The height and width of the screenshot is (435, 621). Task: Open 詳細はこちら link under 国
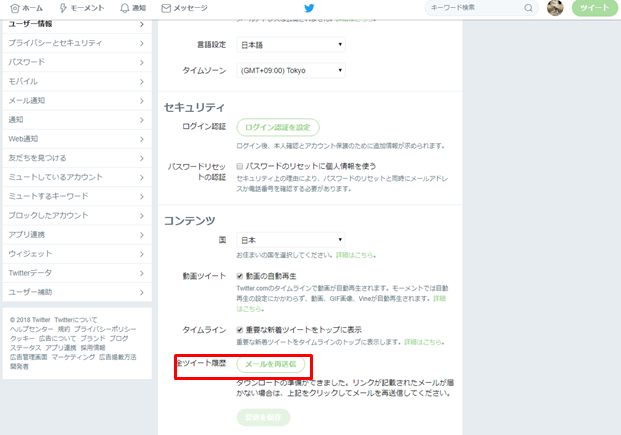[354, 255]
